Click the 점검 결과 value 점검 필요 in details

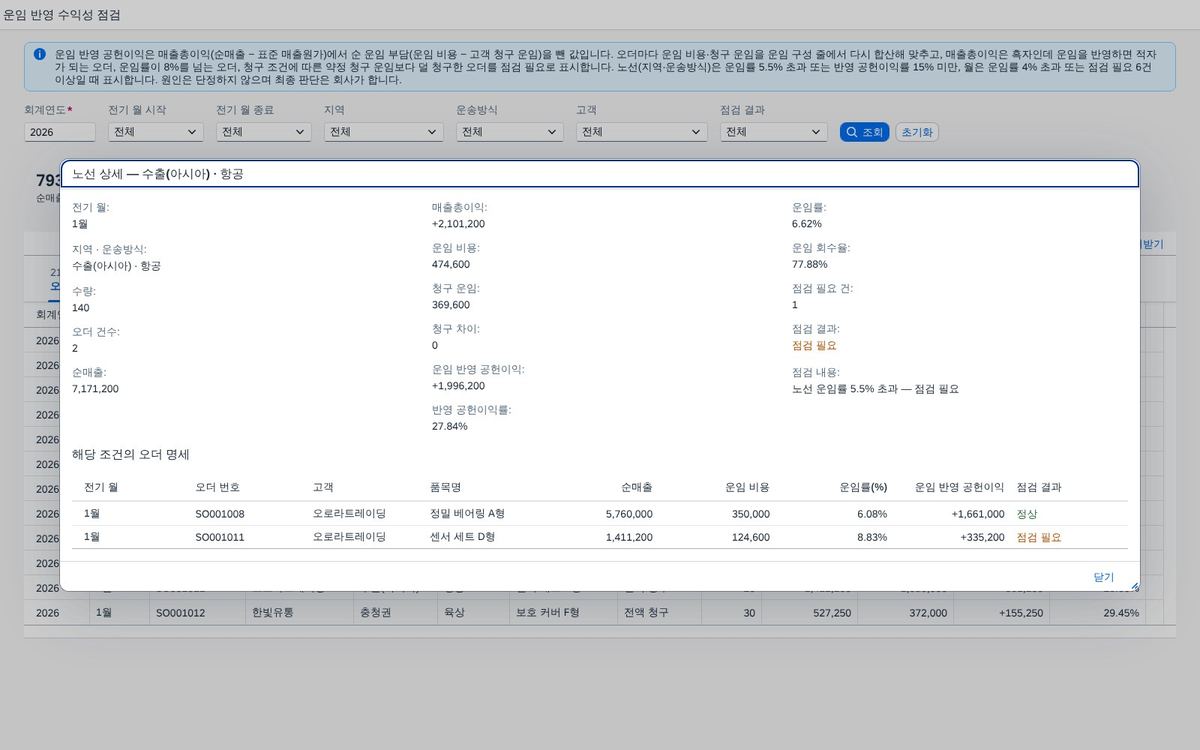pyautogui.click(x=814, y=345)
